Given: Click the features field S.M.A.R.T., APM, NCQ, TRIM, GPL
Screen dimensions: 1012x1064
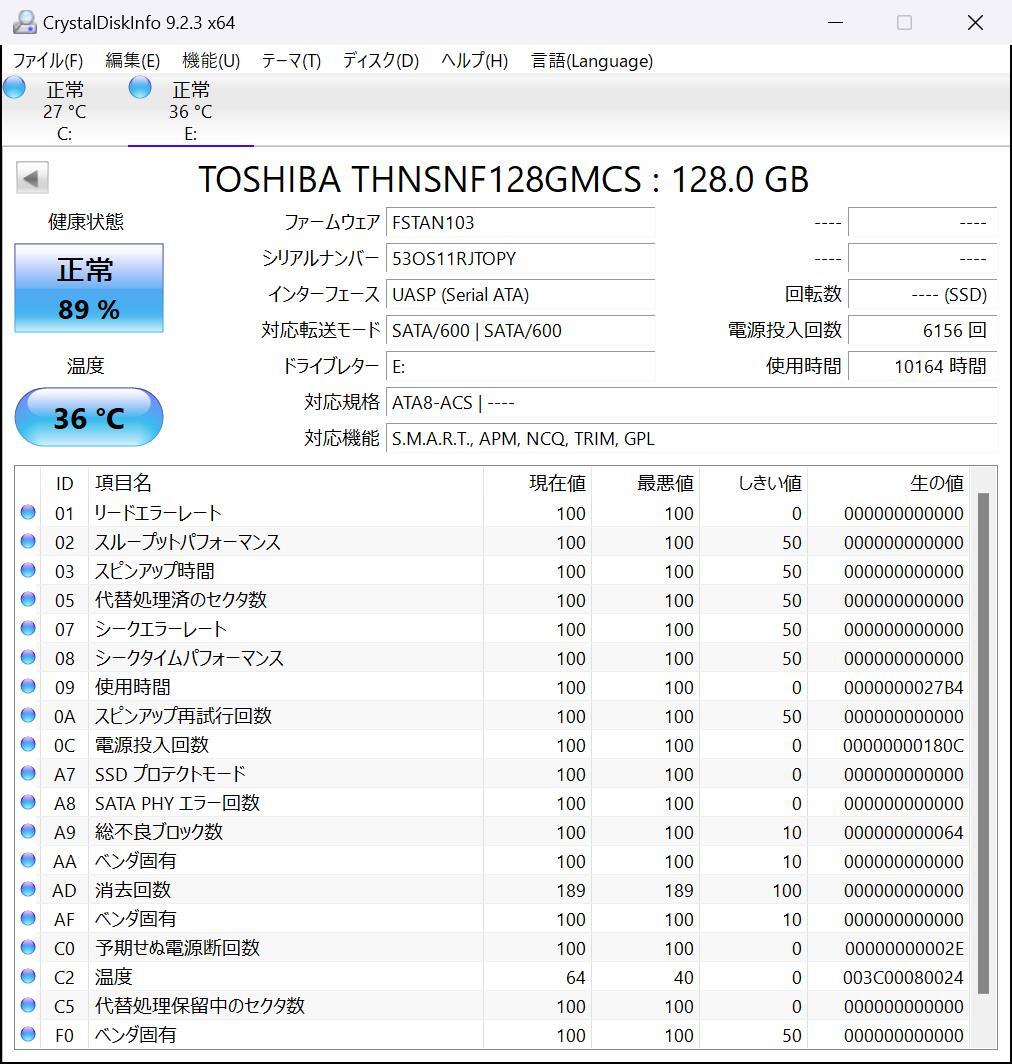Looking at the screenshot, I should (692, 438).
